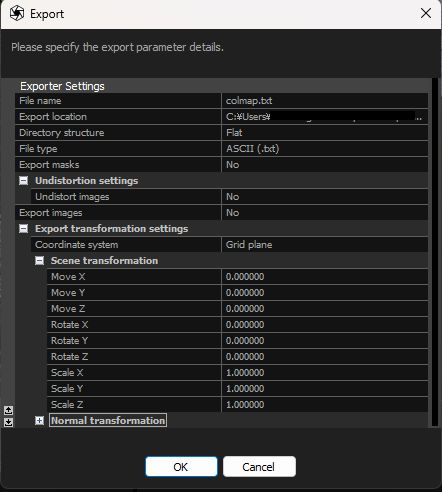The width and height of the screenshot is (442, 492).
Task: Click the expand-all up arrow icon
Action: pyautogui.click(x=8, y=410)
